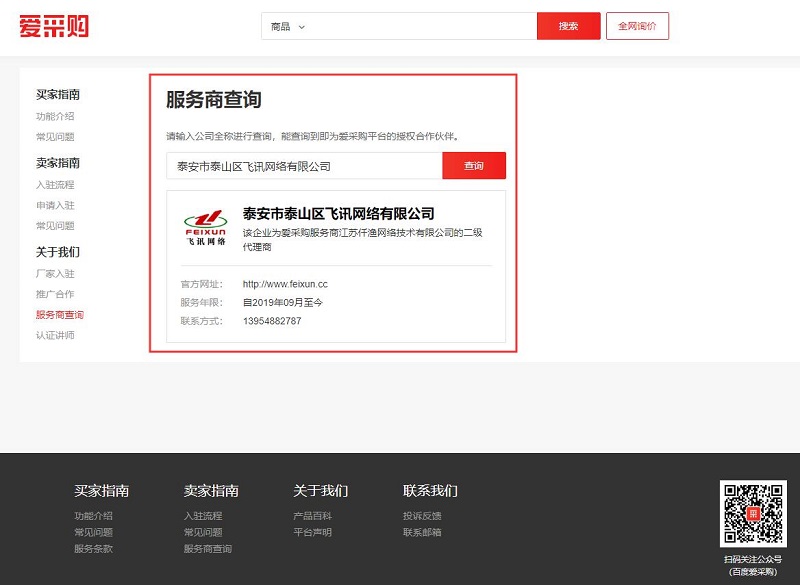Viewport: 800px width, 585px height.
Task: Click the red 查询 button
Action: pyautogui.click(x=474, y=166)
